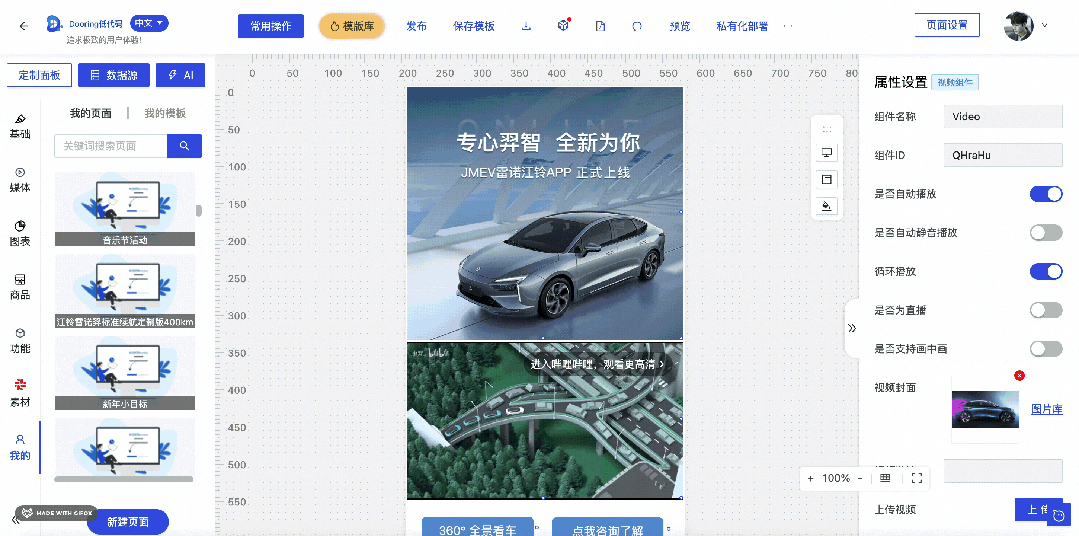
Task: Click the paint bucket fill icon
Action: click(827, 206)
